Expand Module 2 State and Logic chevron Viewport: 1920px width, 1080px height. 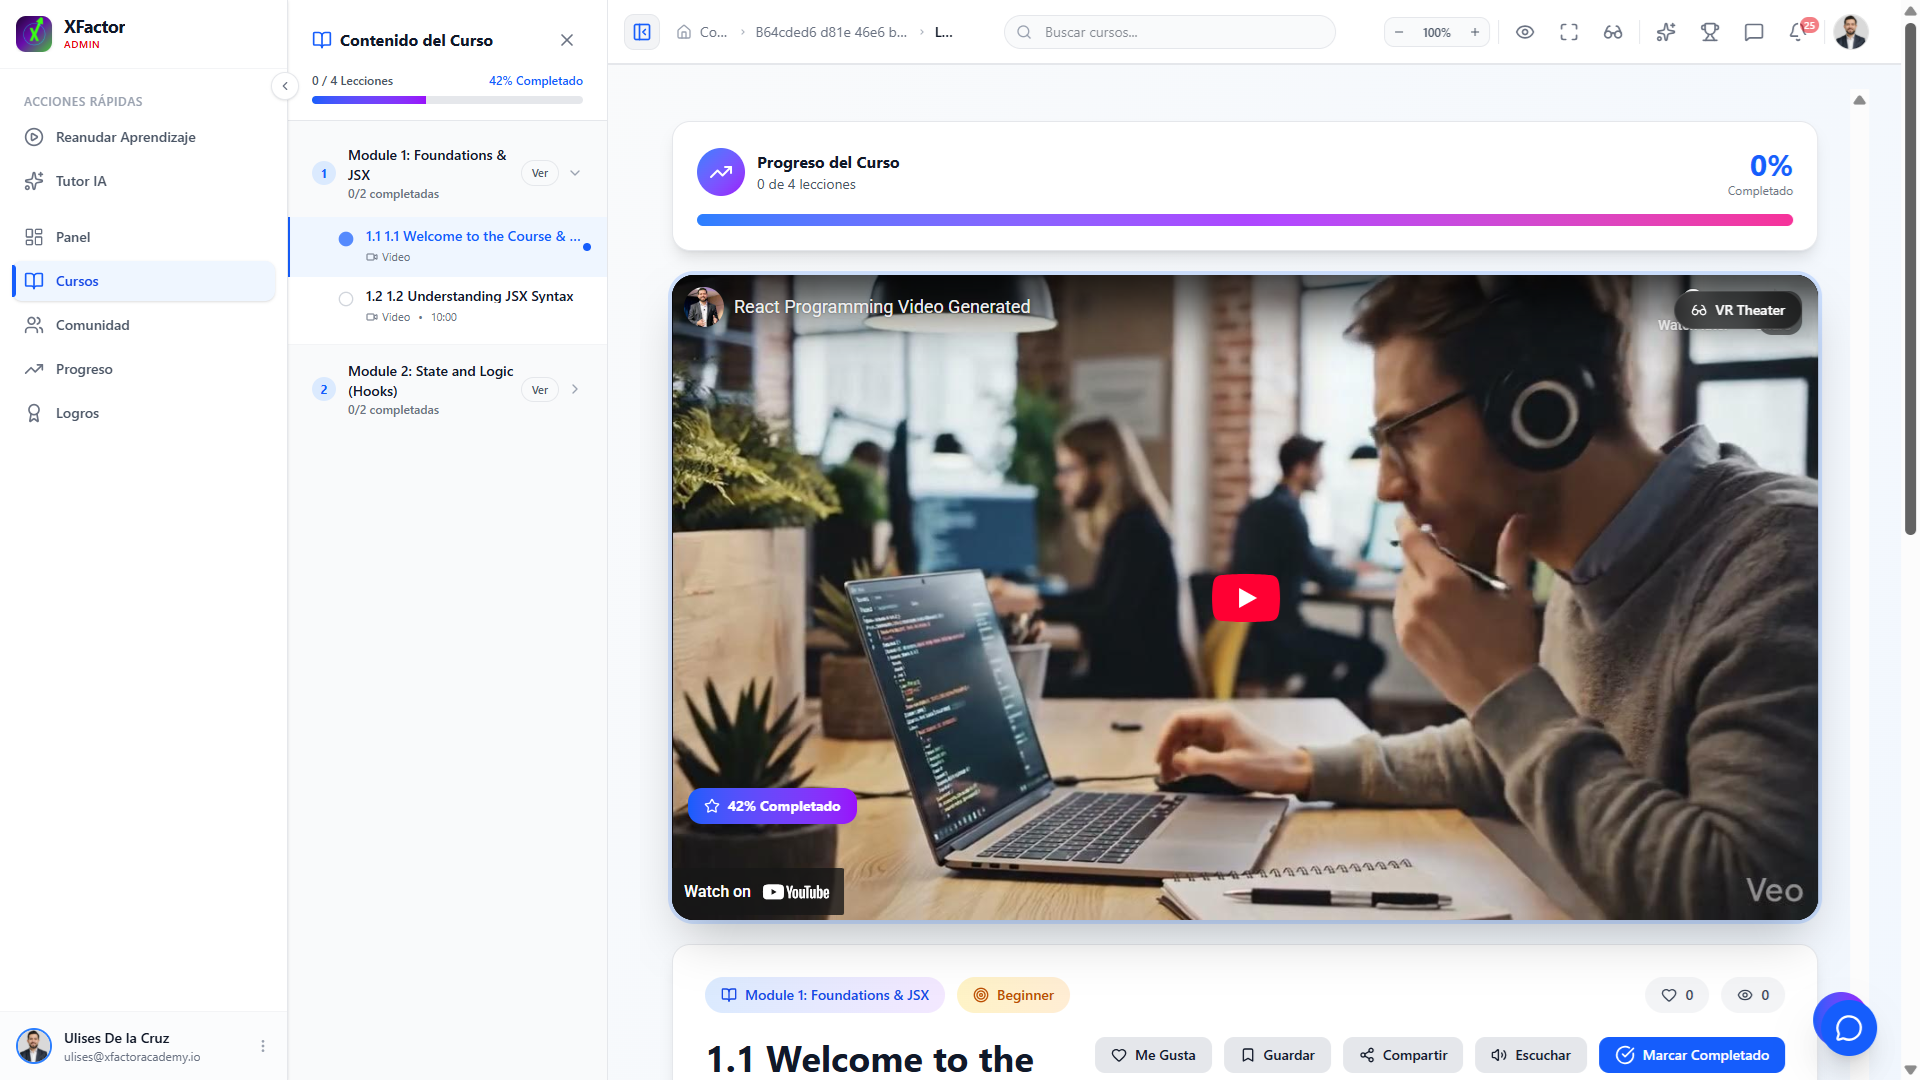(575, 390)
